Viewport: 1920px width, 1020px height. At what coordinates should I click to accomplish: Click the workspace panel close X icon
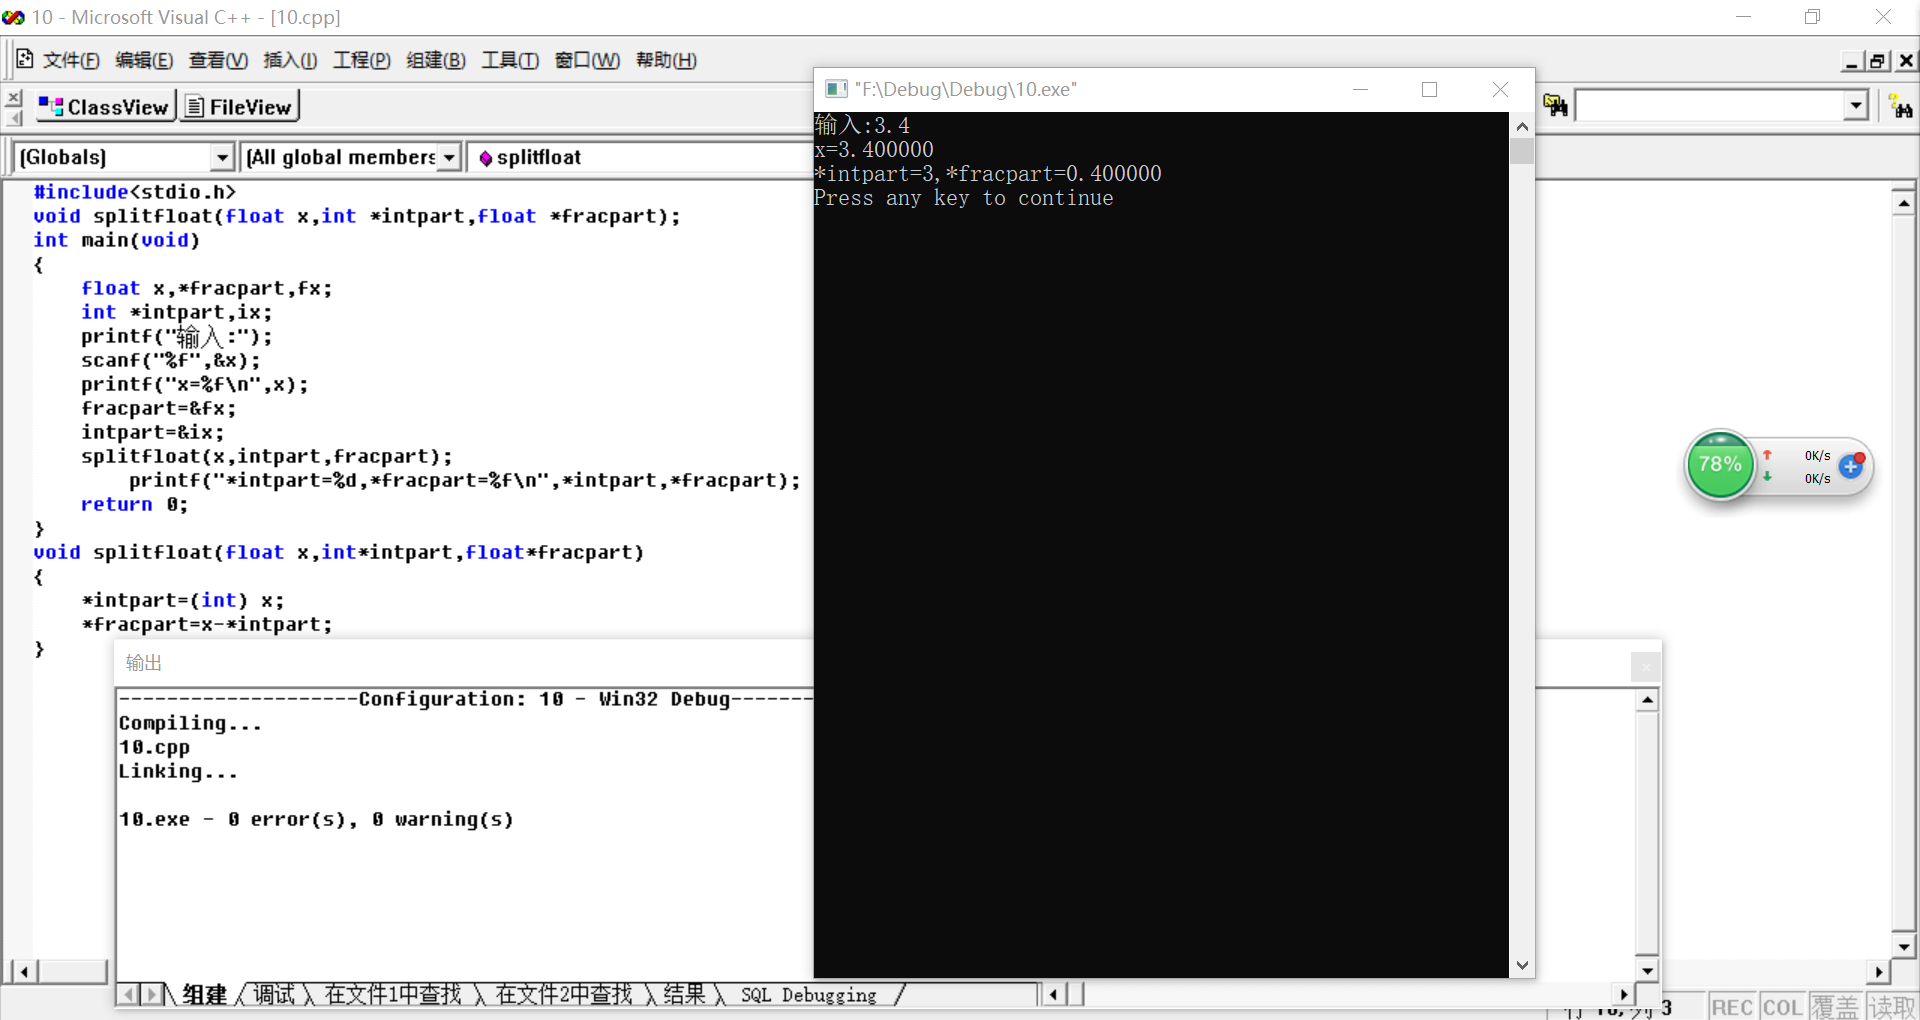13,98
